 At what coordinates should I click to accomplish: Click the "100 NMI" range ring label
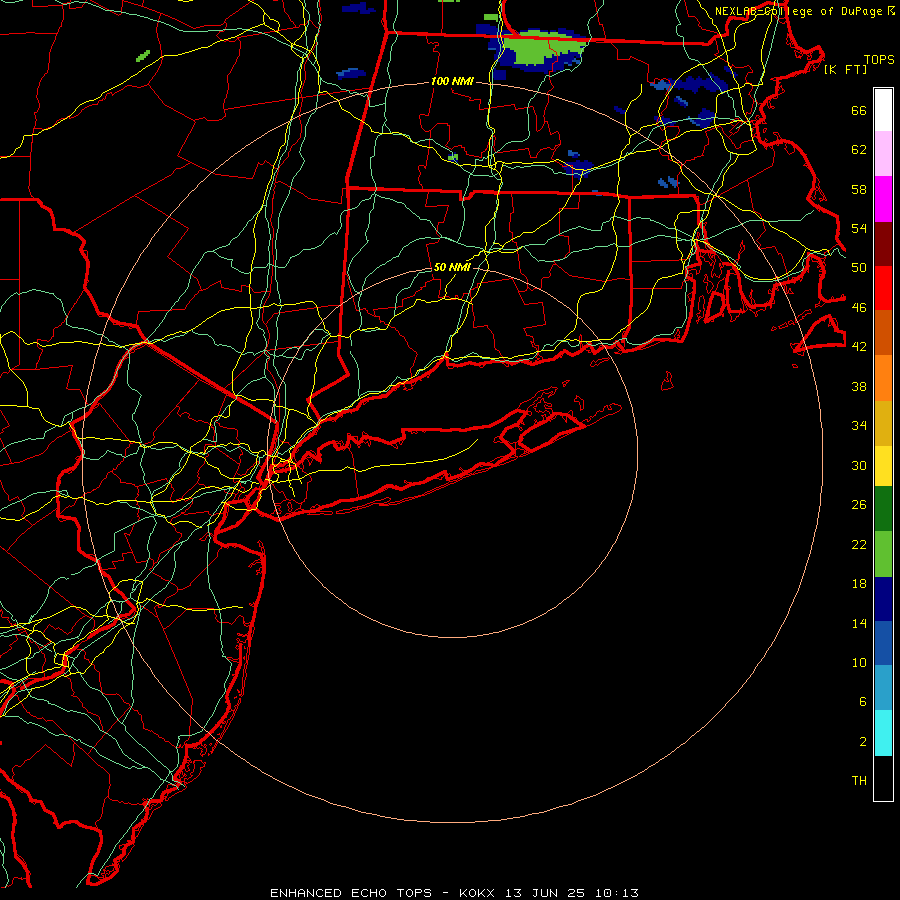click(x=452, y=82)
